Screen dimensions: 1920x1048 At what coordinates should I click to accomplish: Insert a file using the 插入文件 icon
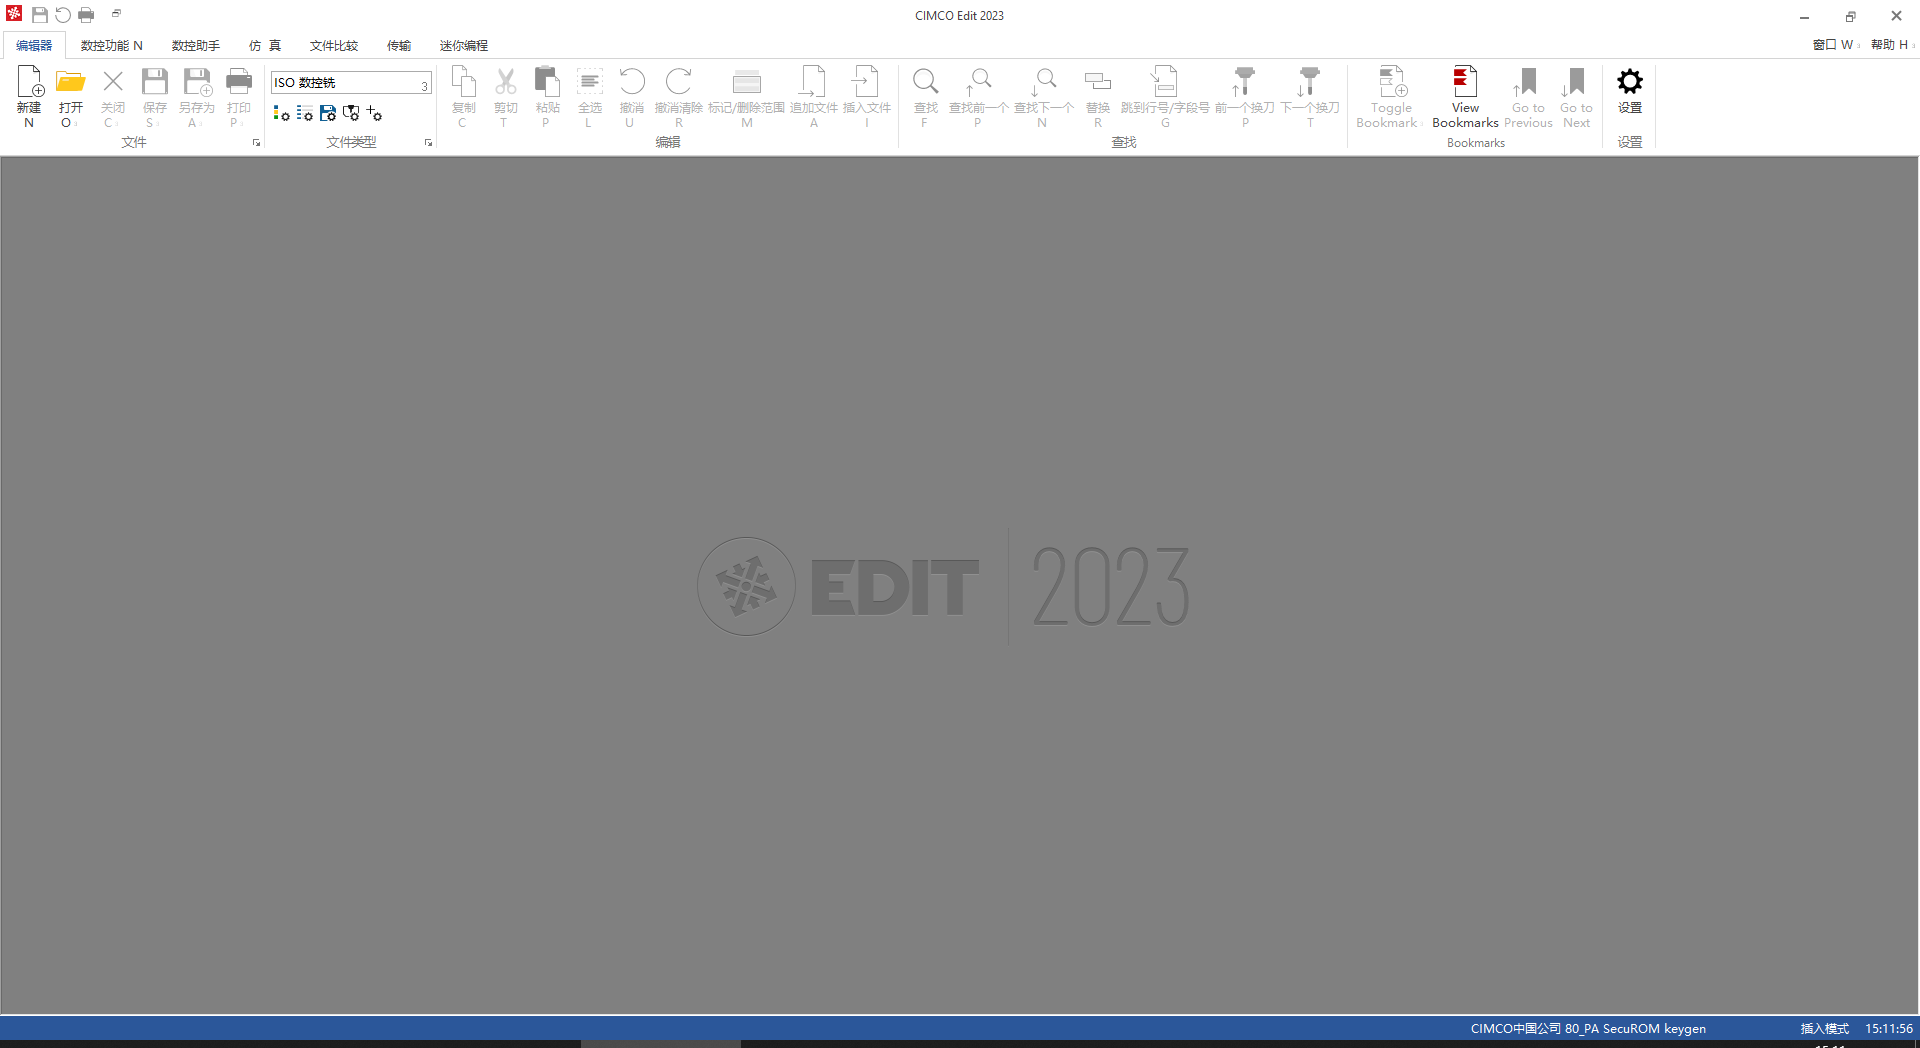[x=866, y=95]
